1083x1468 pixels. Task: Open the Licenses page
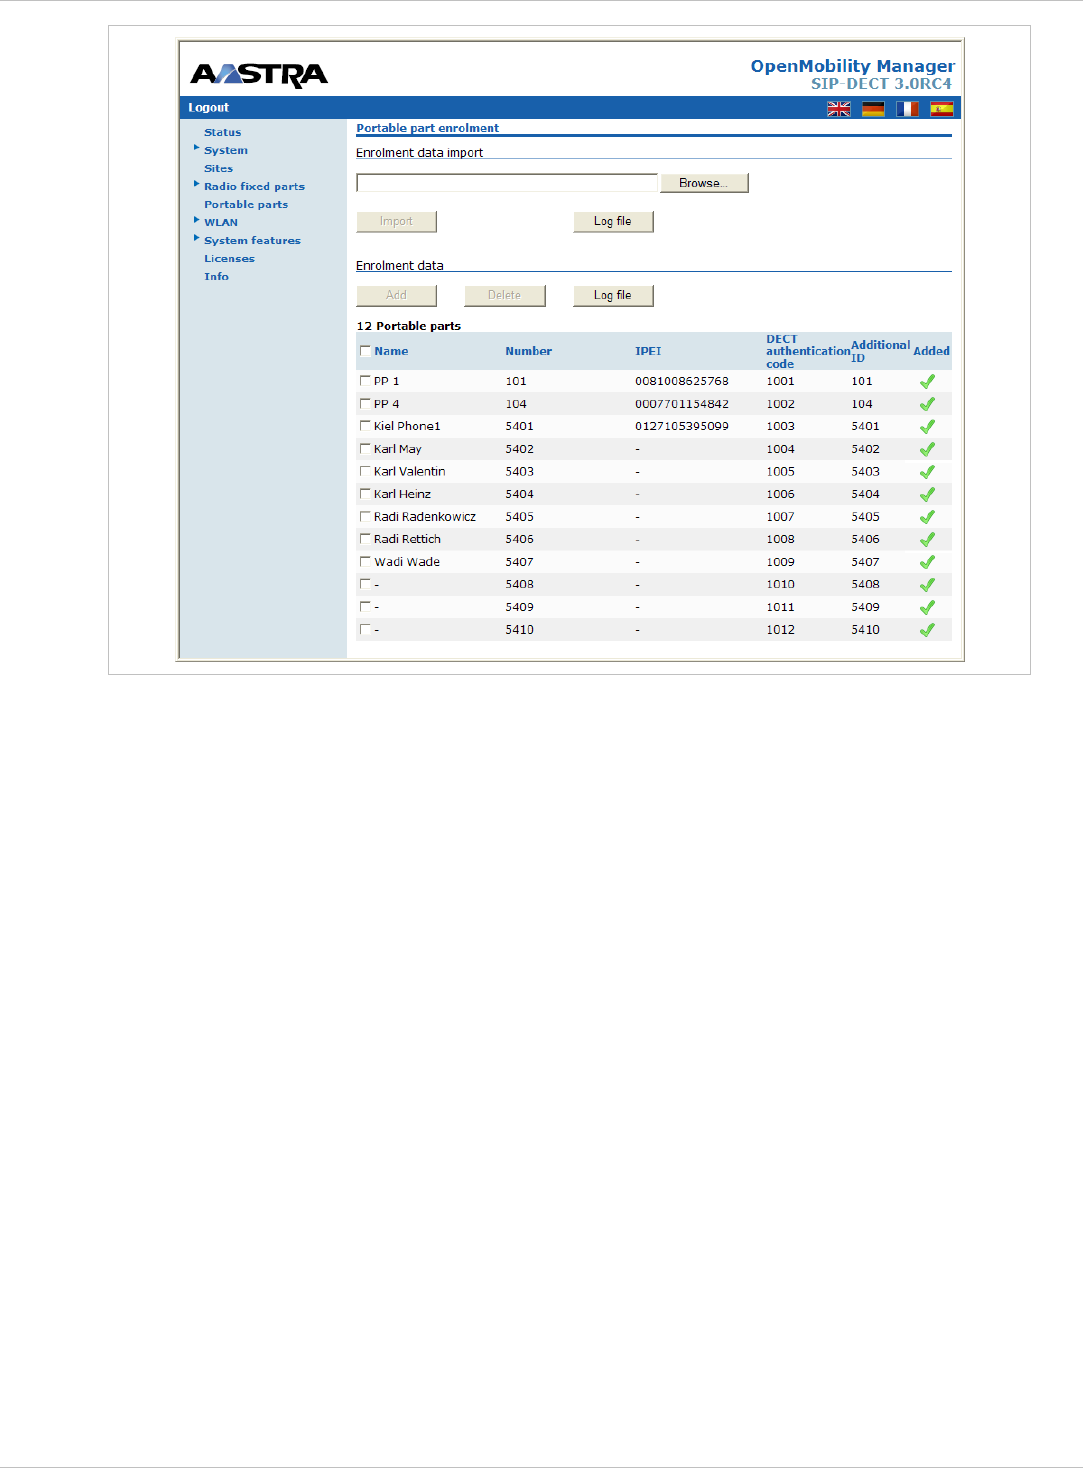(x=229, y=258)
